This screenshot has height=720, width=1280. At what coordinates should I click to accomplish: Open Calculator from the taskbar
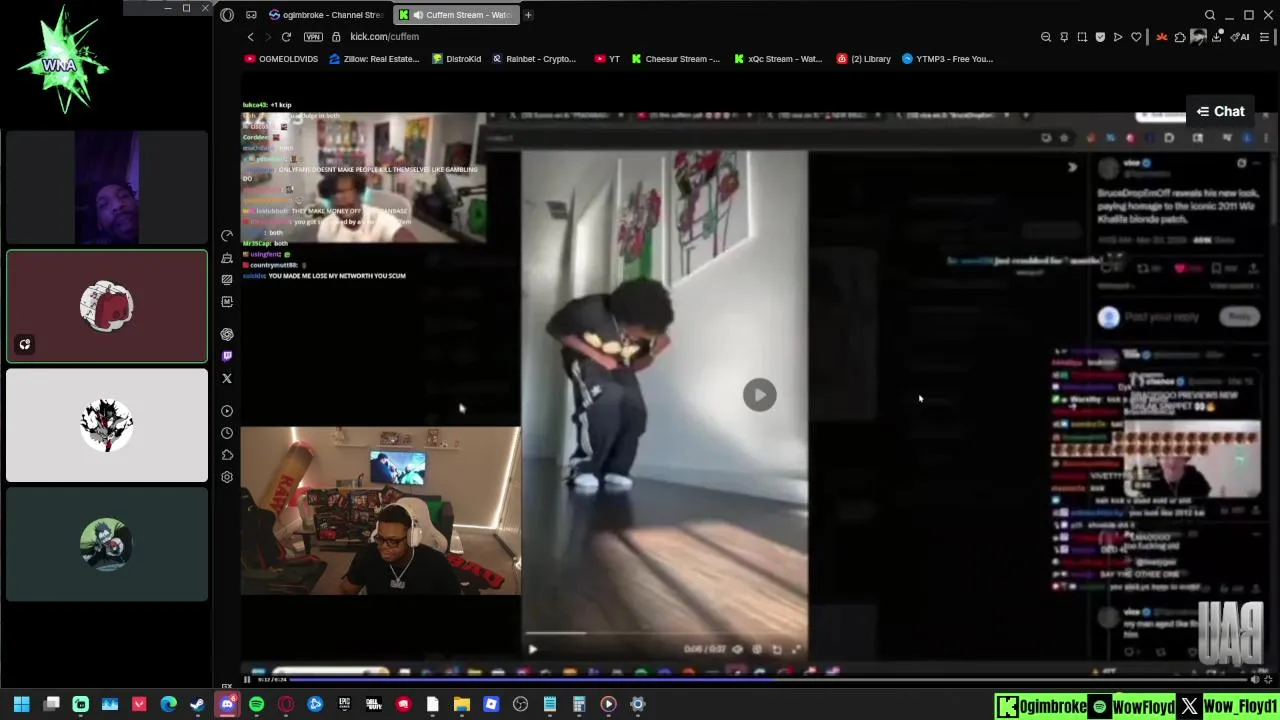coord(579,704)
